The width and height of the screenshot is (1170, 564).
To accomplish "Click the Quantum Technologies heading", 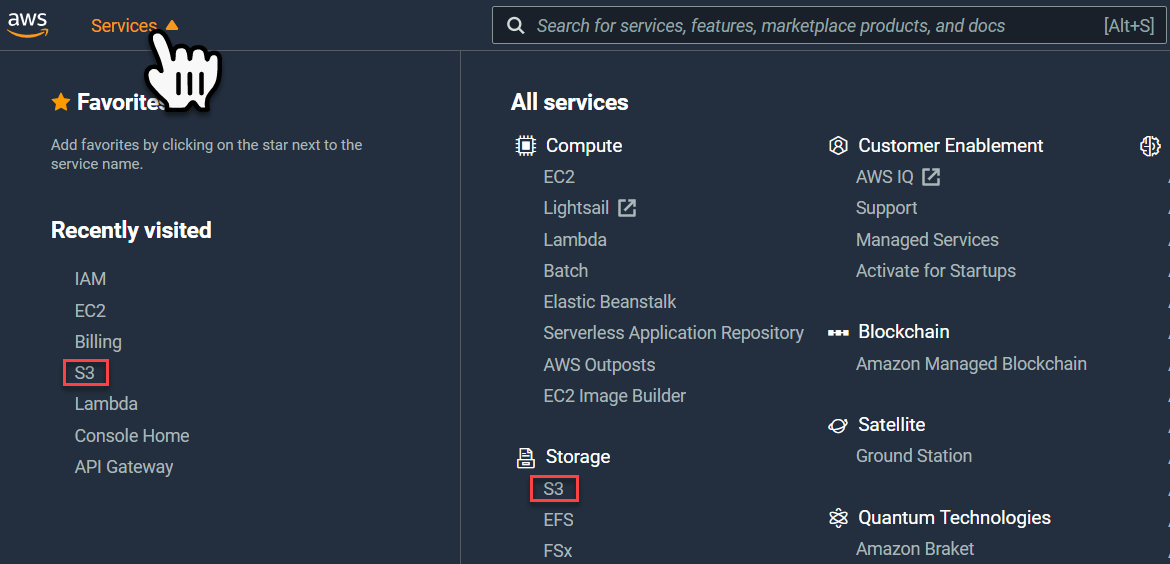I will 955,518.
